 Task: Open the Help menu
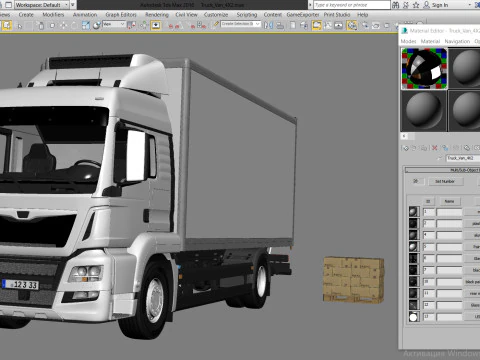[x=363, y=15]
